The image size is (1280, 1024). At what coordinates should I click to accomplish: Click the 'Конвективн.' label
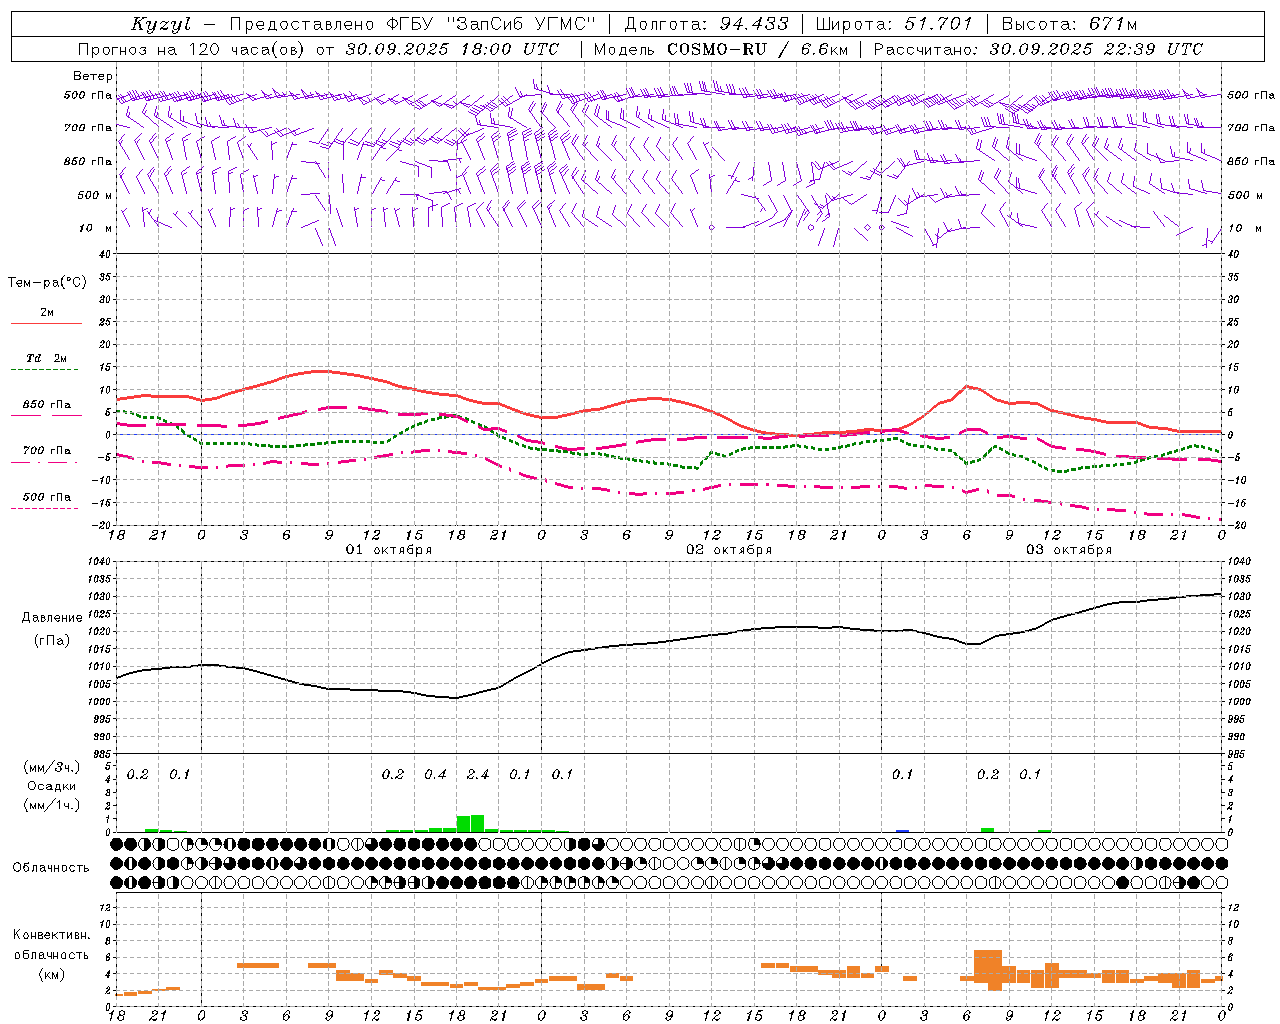[x=52, y=936]
